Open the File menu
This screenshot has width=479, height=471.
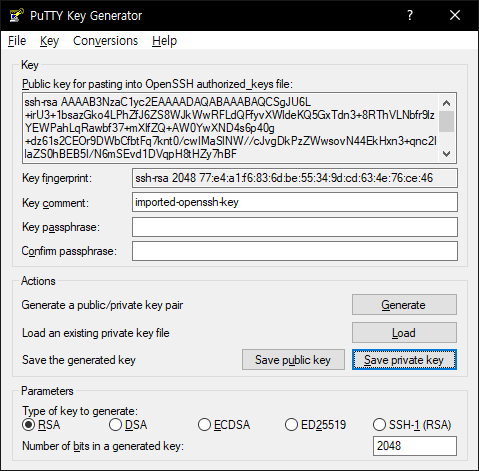17,41
